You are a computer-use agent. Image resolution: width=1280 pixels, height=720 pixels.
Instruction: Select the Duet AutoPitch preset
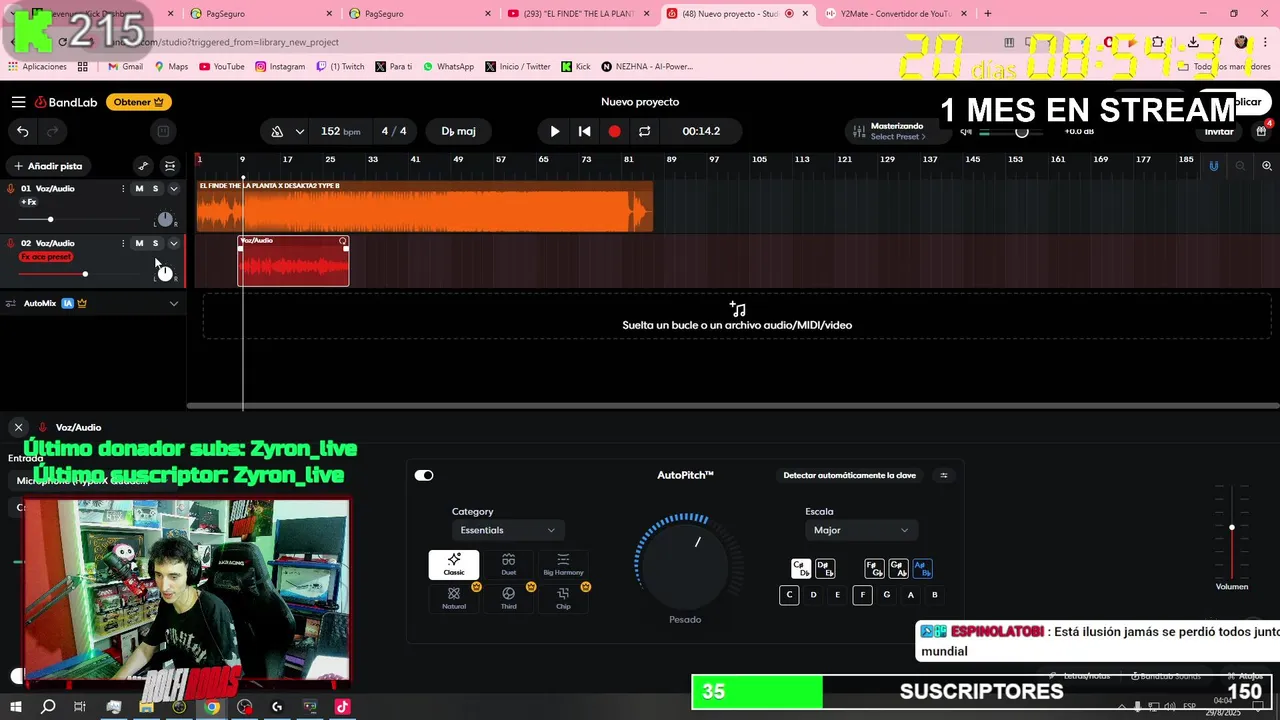509,565
